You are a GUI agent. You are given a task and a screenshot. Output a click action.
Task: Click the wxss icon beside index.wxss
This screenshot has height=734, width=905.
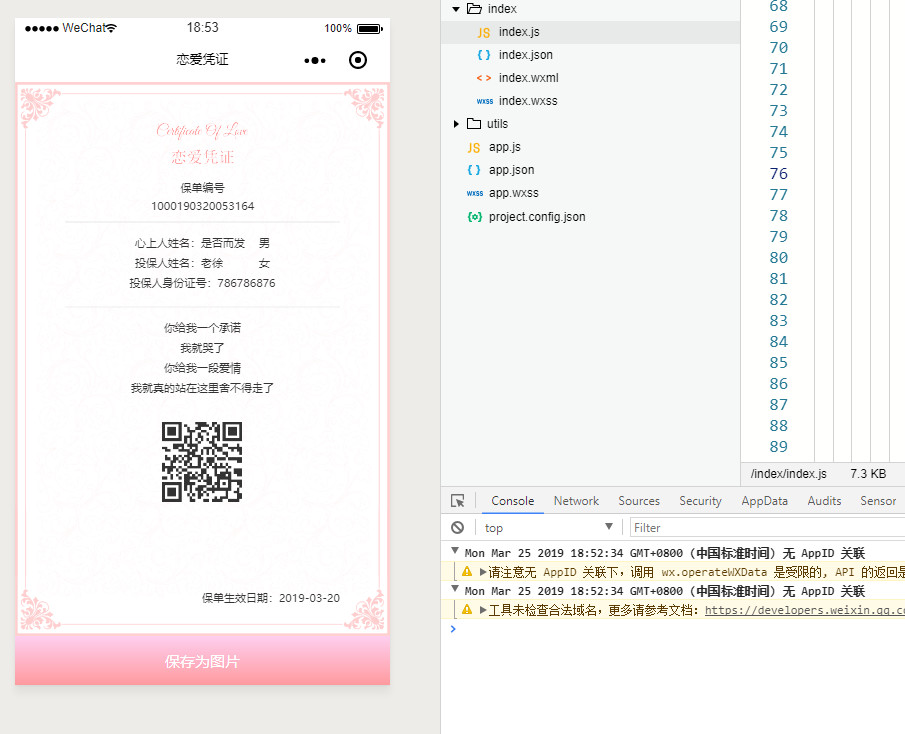point(485,101)
